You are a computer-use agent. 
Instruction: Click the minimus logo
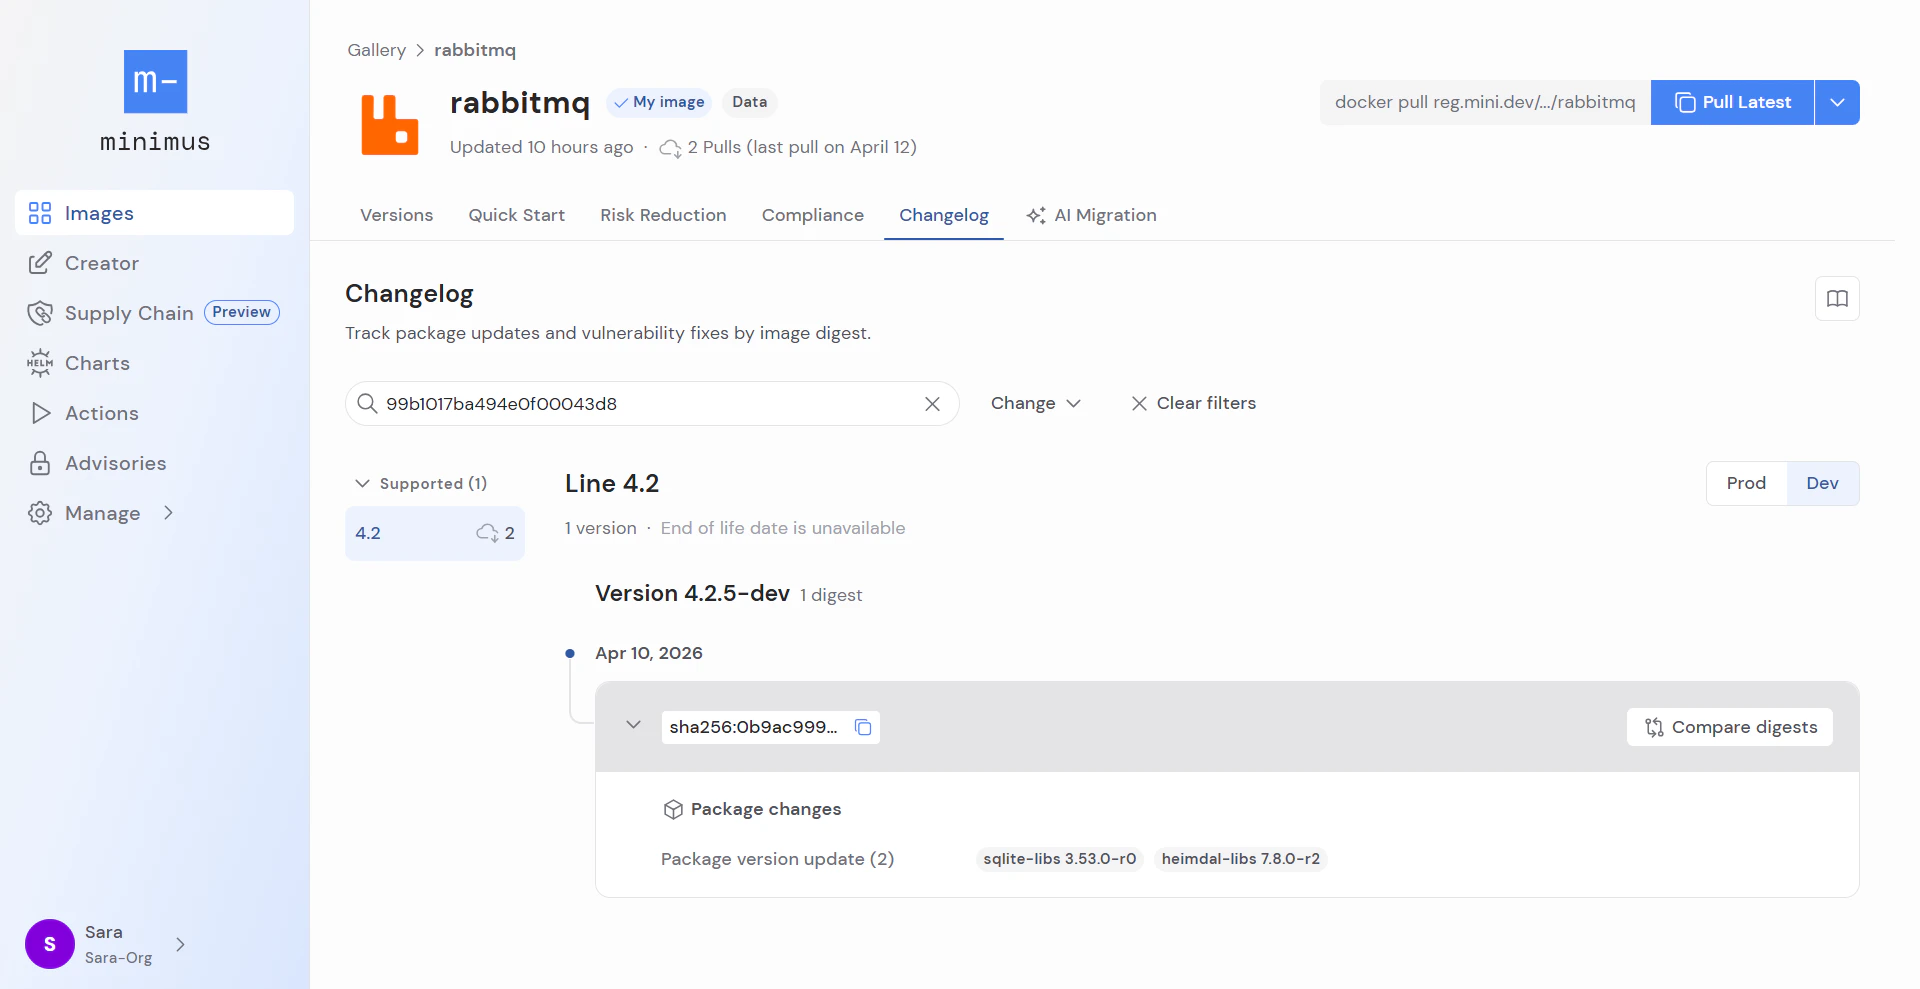click(x=155, y=101)
